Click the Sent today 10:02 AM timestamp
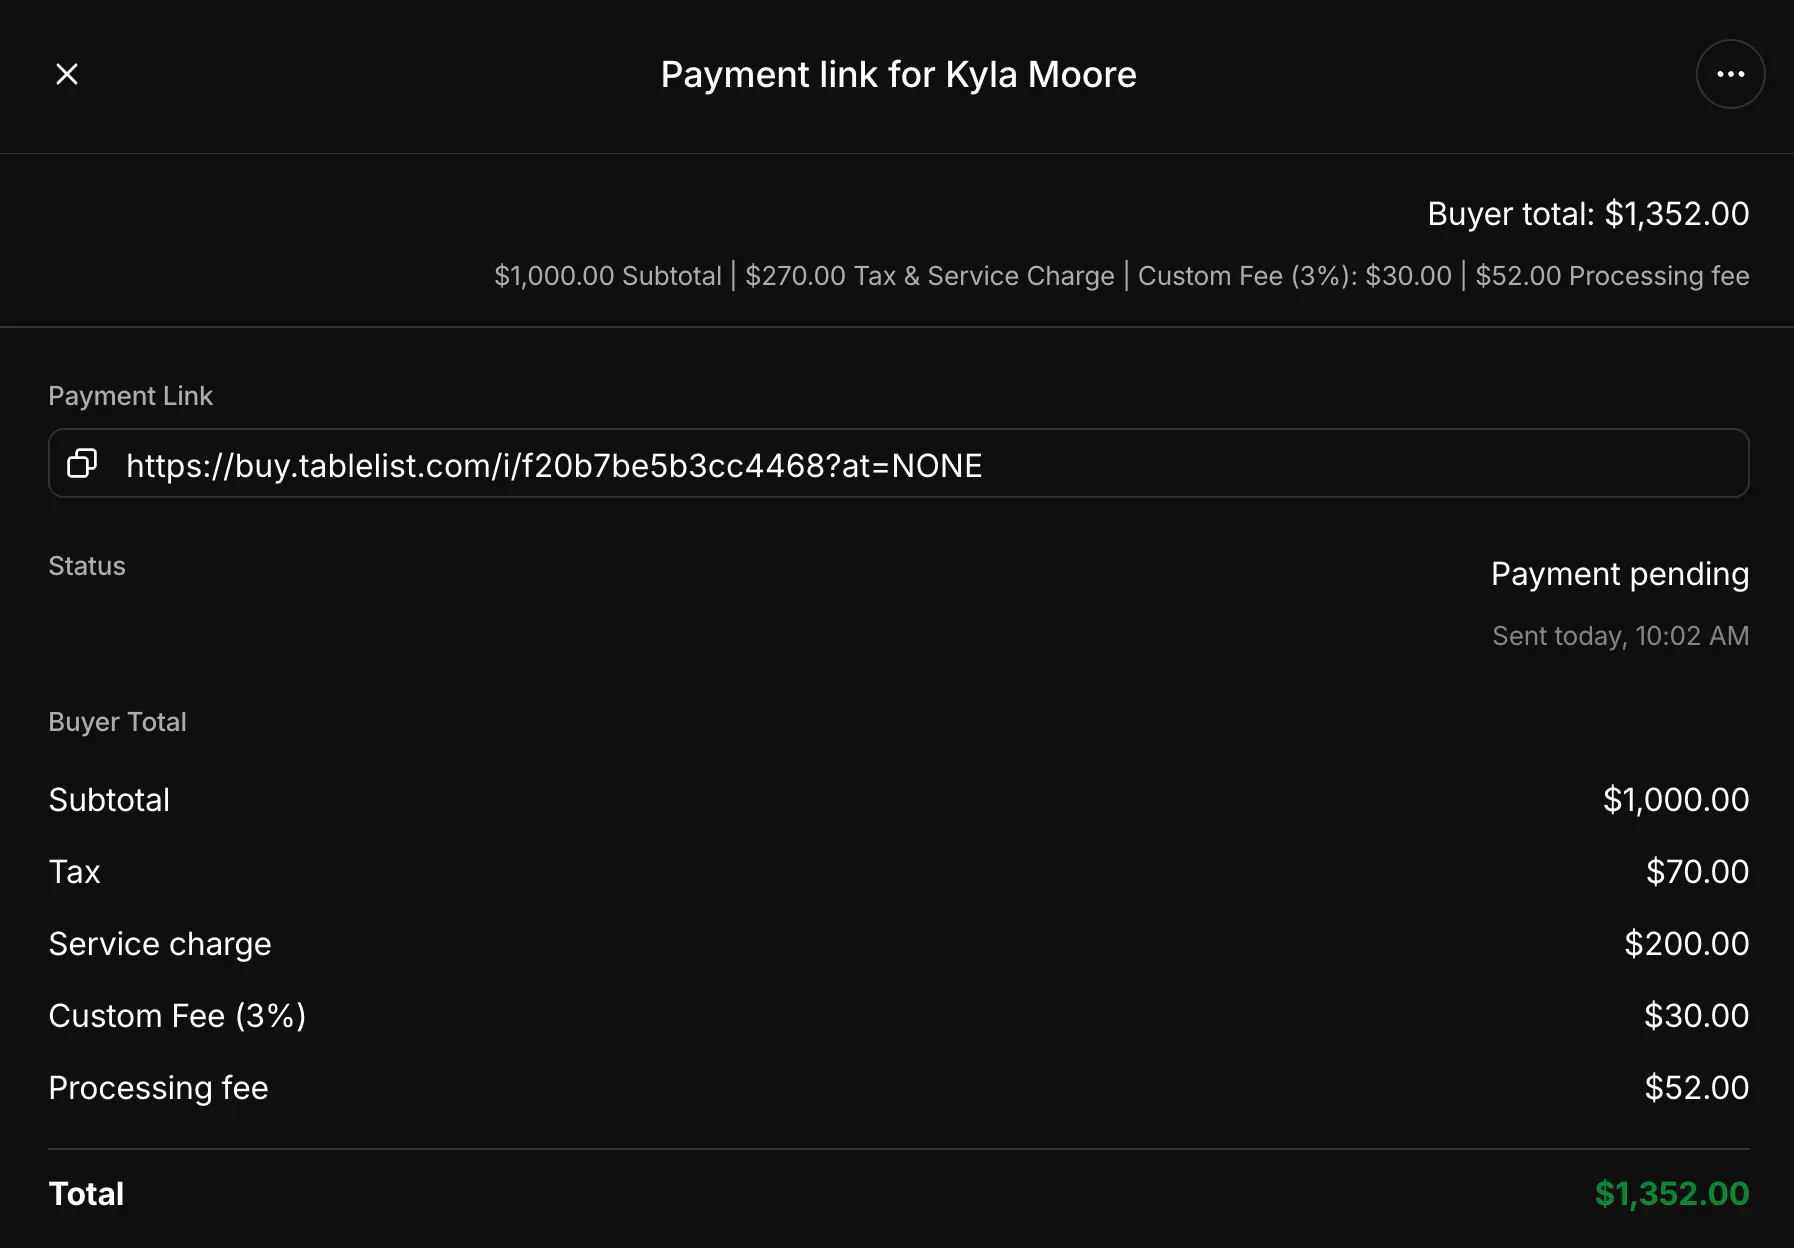Image resolution: width=1794 pixels, height=1248 pixels. click(1620, 636)
